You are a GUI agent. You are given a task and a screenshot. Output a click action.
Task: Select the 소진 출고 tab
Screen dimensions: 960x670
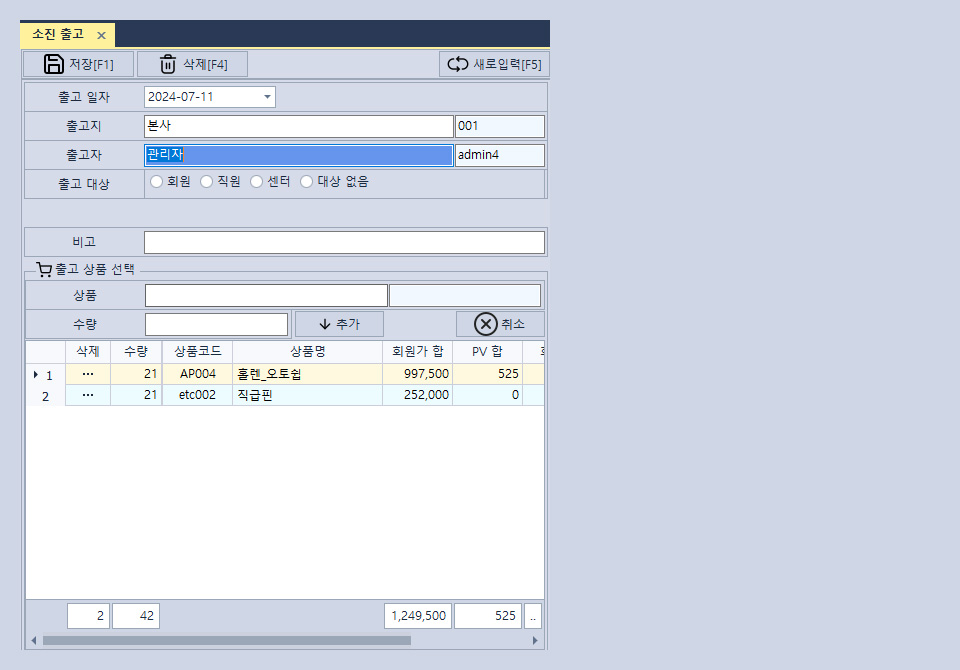[58, 35]
